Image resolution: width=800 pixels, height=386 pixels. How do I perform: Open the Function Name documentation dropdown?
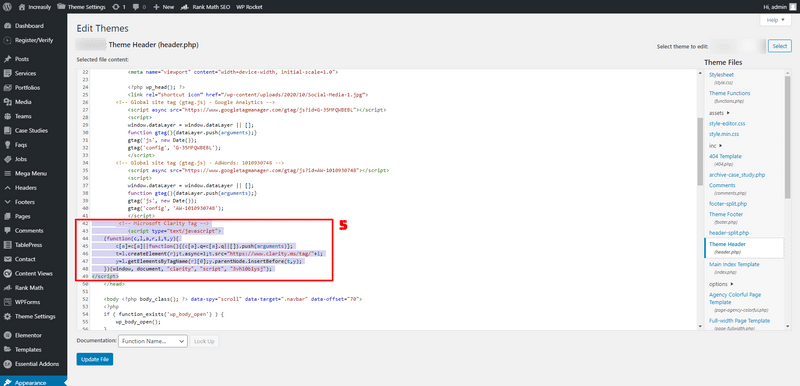tap(153, 341)
